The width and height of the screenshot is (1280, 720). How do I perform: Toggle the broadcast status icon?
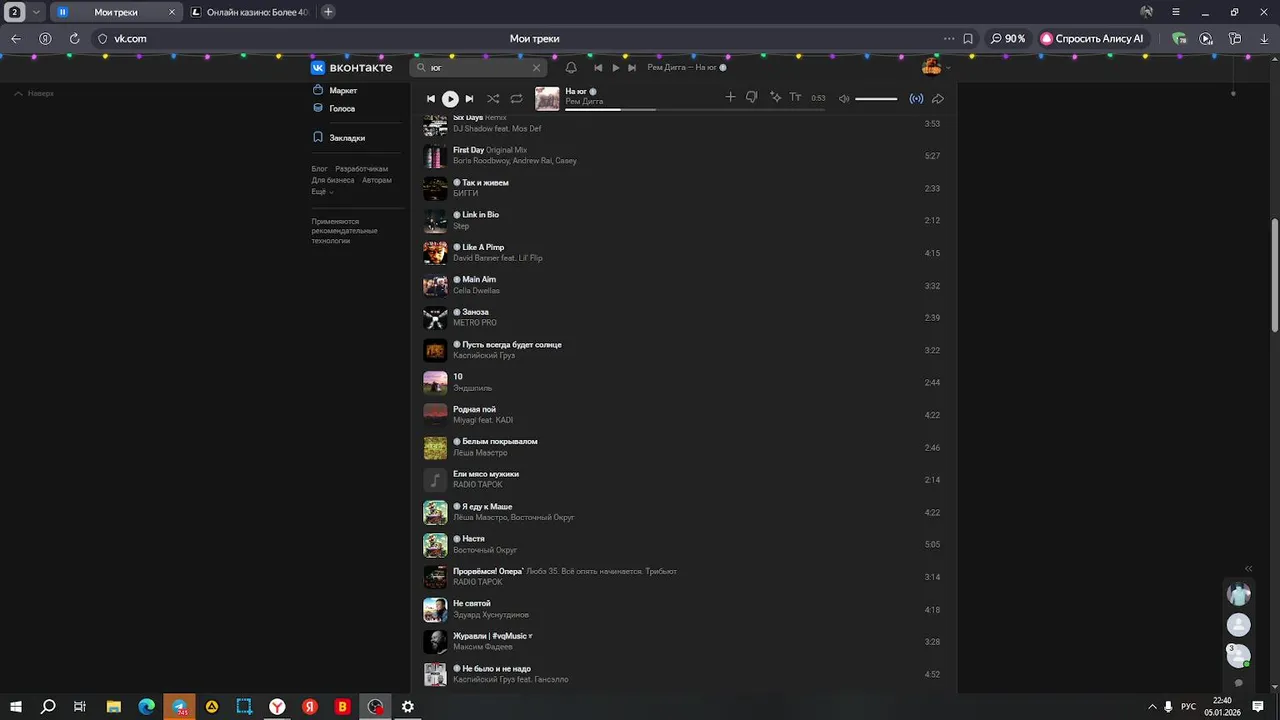tap(916, 99)
